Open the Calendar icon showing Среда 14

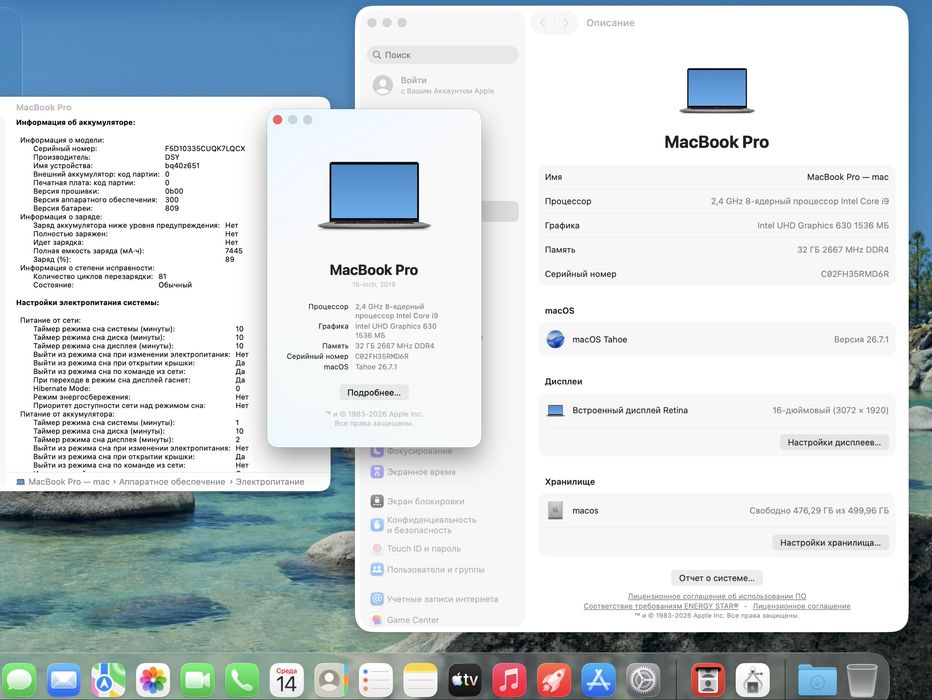tap(286, 680)
